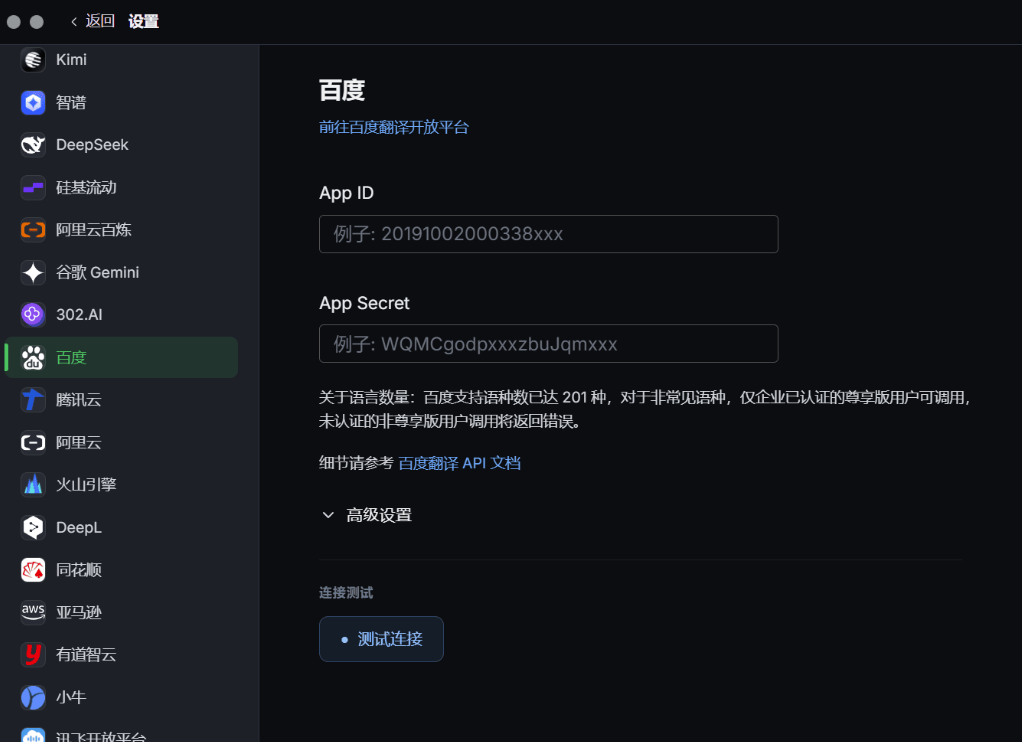
Task: Select 阿里云 translation provider
Action: pyautogui.click(x=122, y=443)
